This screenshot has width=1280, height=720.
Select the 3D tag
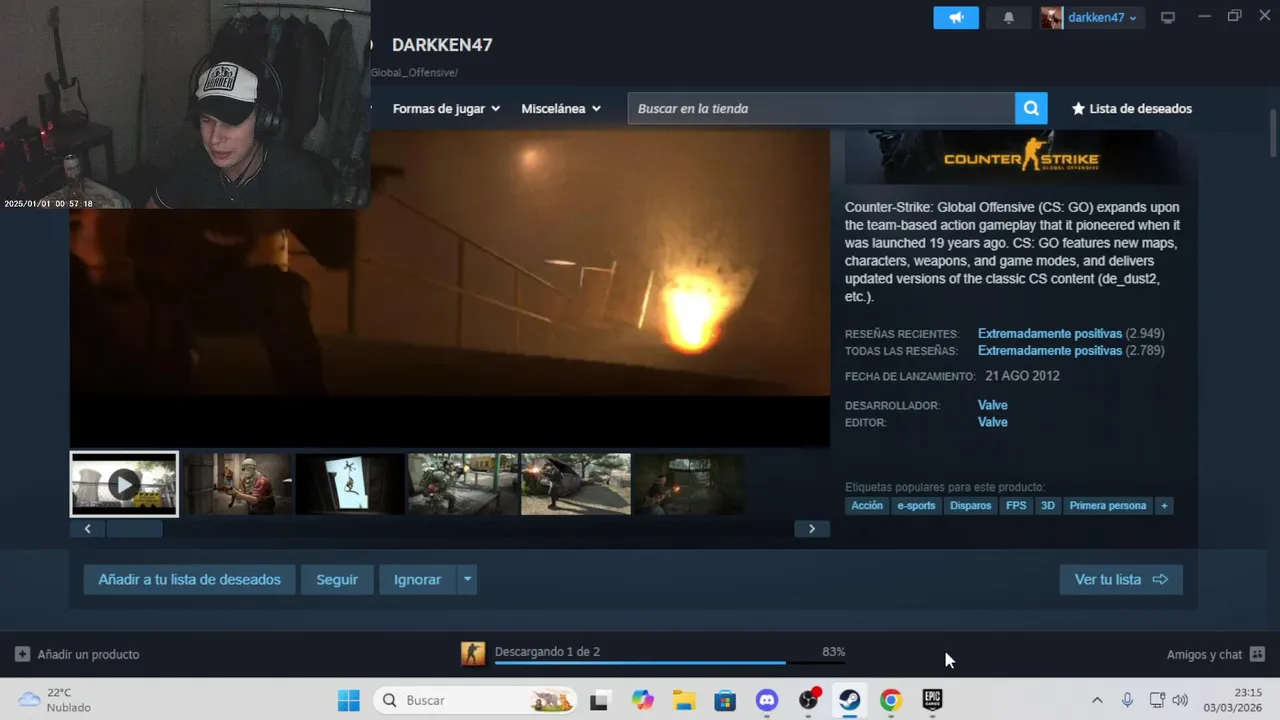click(x=1048, y=506)
